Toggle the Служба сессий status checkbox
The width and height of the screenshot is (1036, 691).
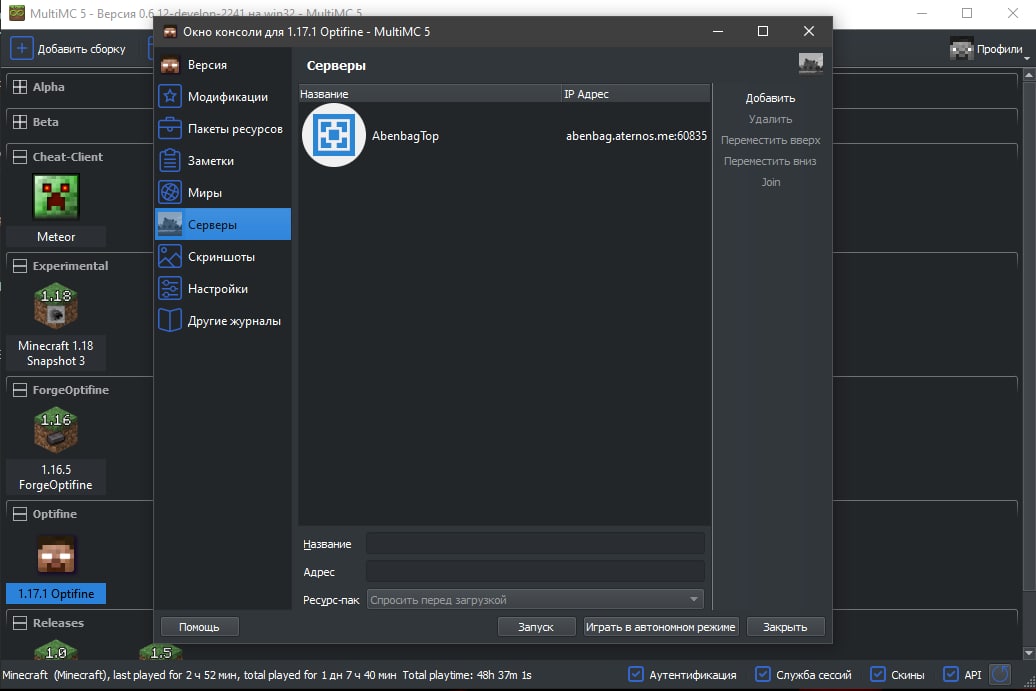(x=762, y=674)
